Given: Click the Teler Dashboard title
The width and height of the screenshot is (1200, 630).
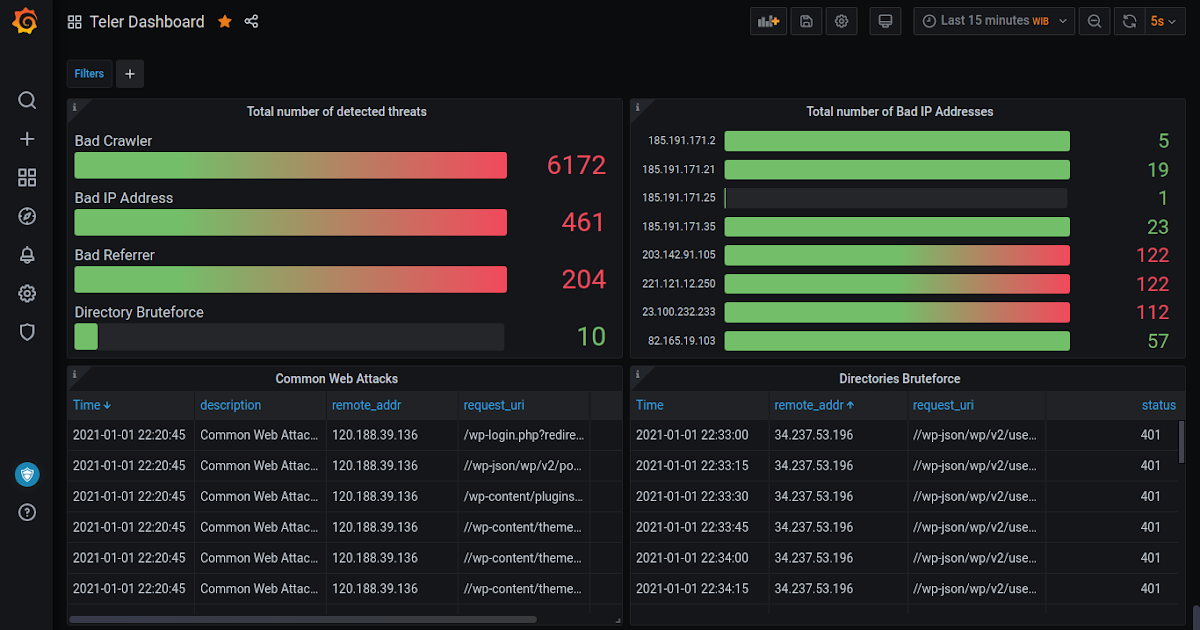Looking at the screenshot, I should point(147,21).
